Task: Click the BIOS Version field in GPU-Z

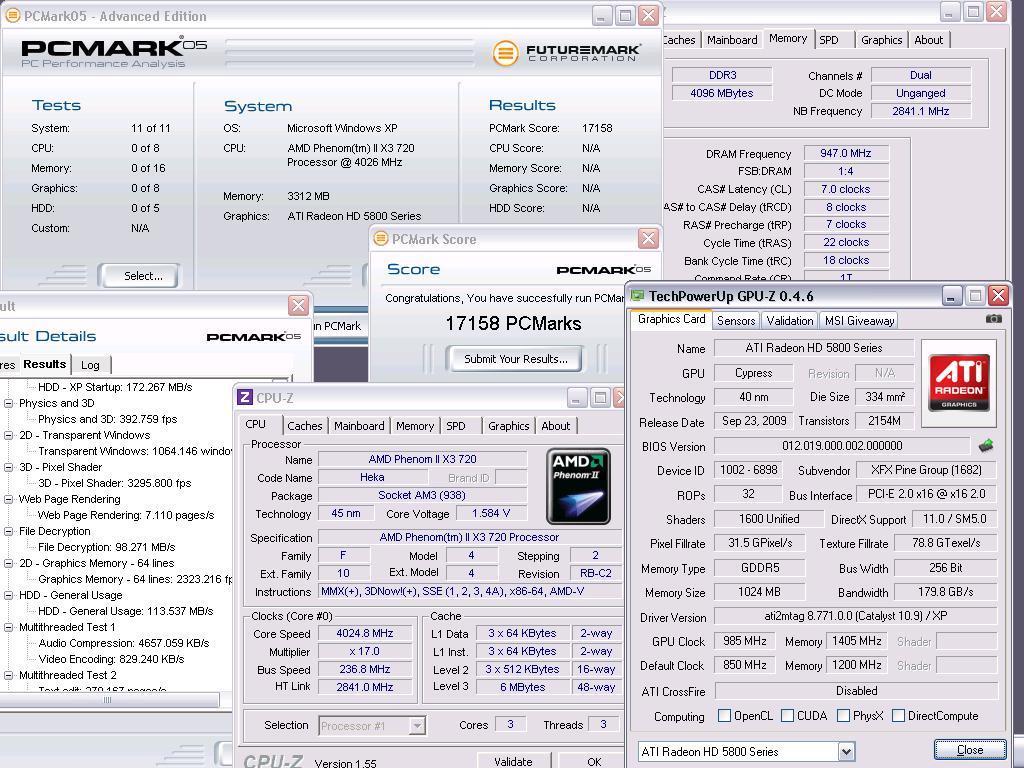Action: point(842,446)
